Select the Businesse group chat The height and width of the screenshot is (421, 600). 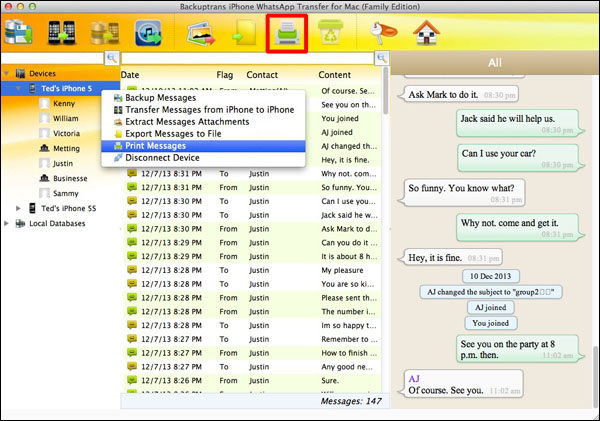pos(70,178)
